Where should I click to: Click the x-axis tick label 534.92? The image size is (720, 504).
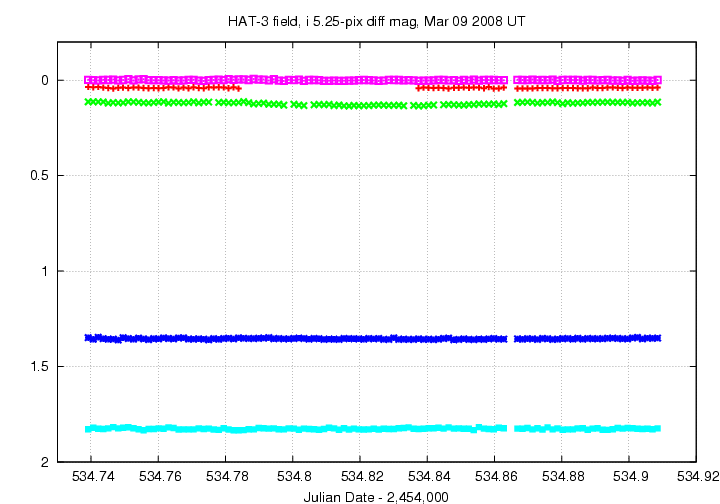pyautogui.click(x=698, y=476)
